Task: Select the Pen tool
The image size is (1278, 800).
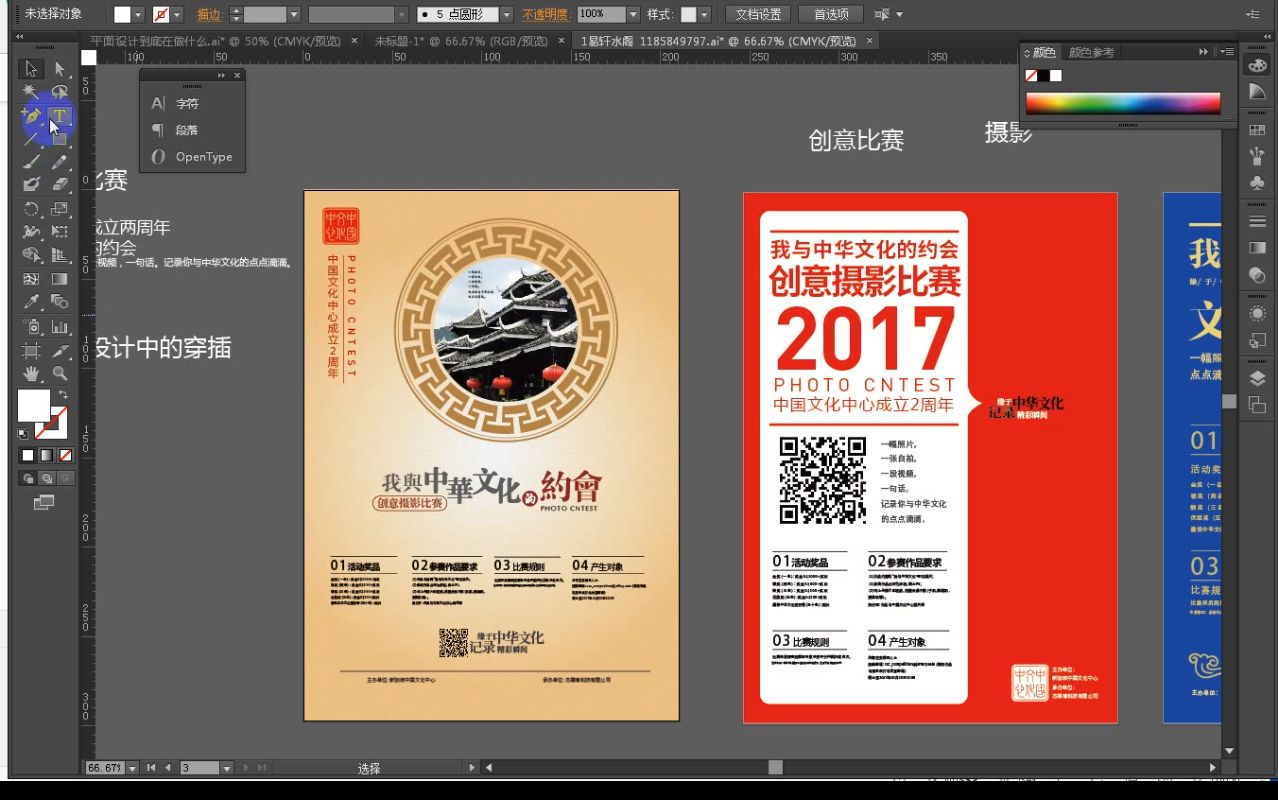Action: 31,116
